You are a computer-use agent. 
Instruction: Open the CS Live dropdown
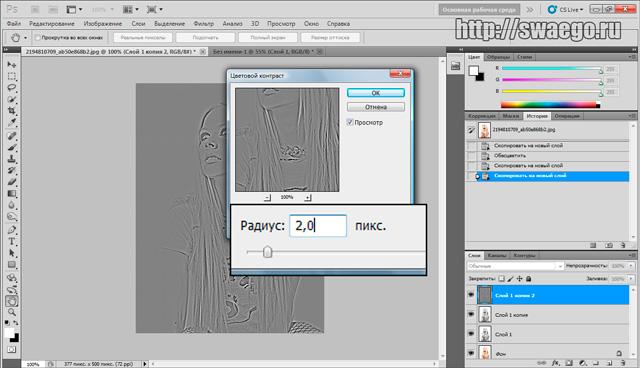coord(566,9)
